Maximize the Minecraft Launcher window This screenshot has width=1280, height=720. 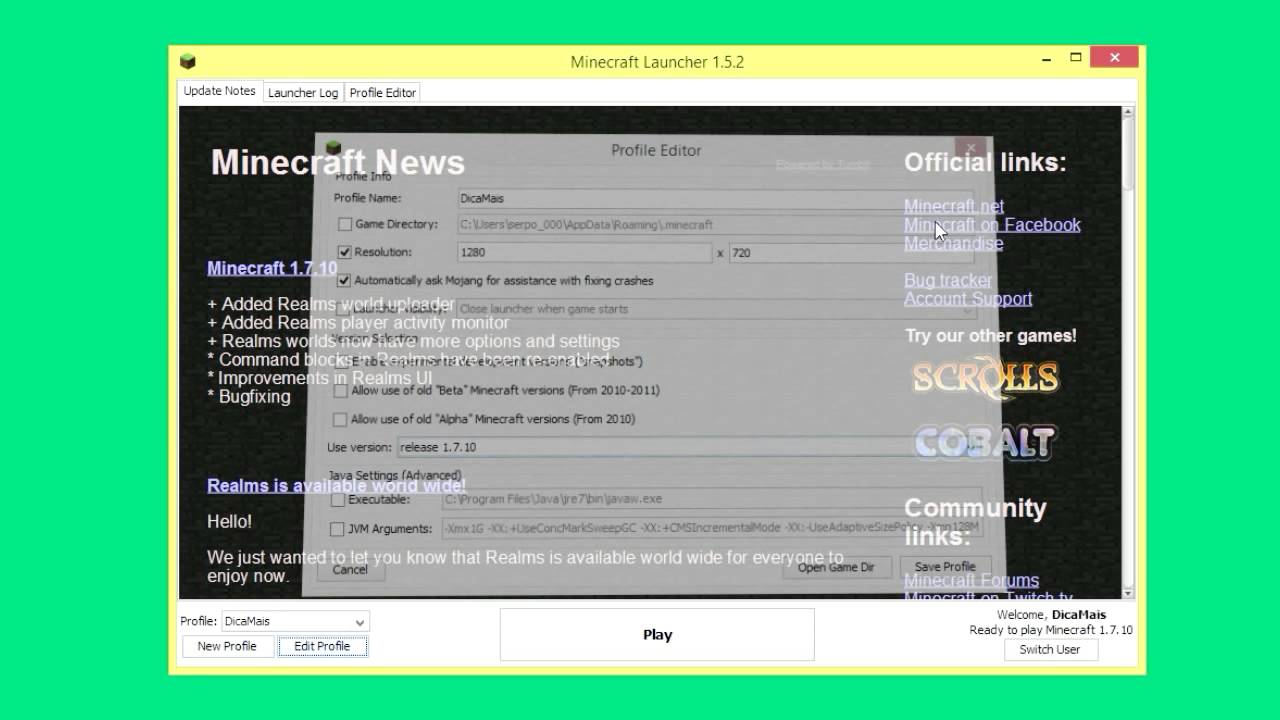click(1076, 58)
